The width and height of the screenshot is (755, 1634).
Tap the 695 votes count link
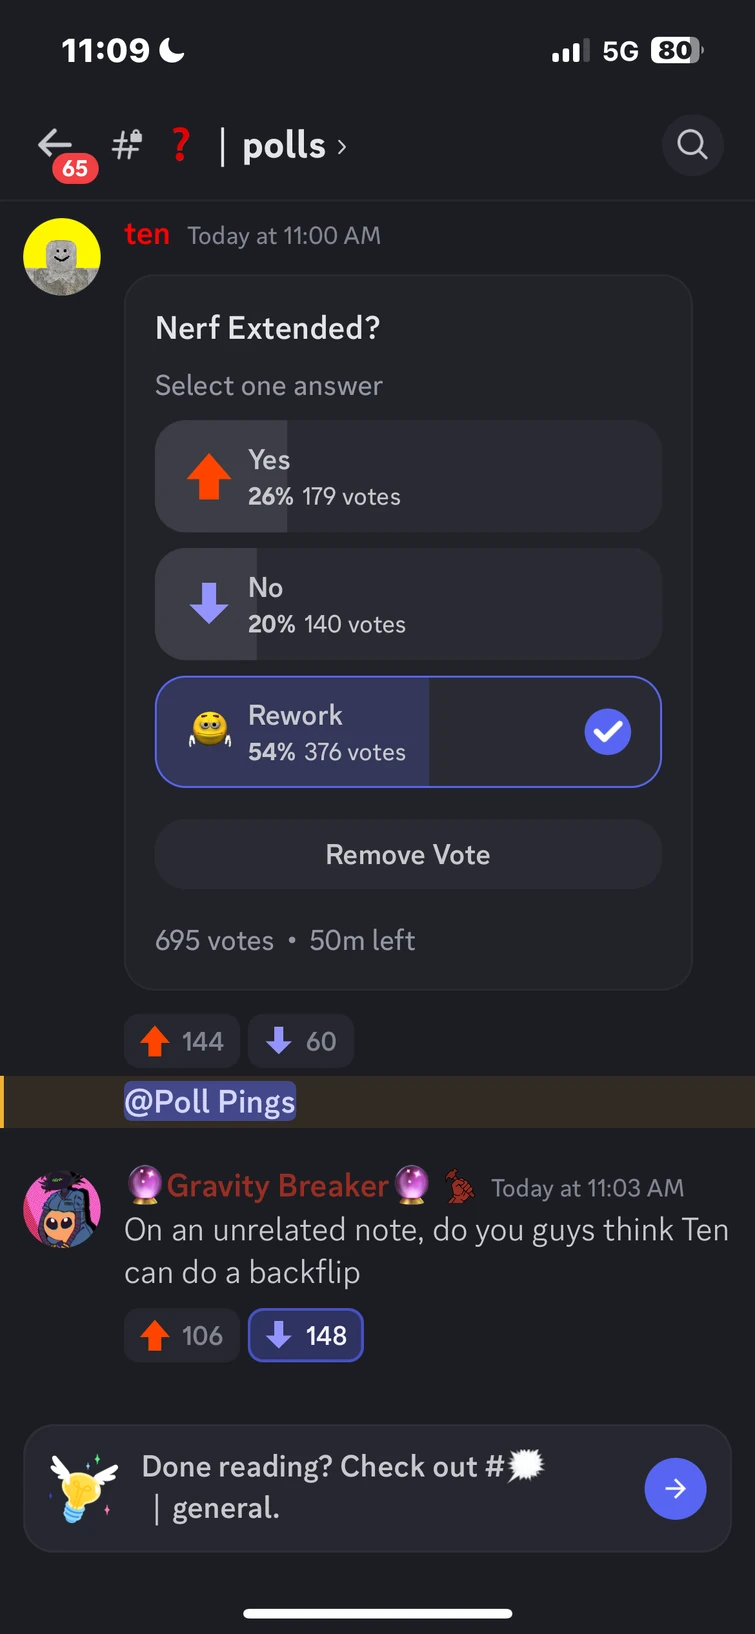pos(214,940)
